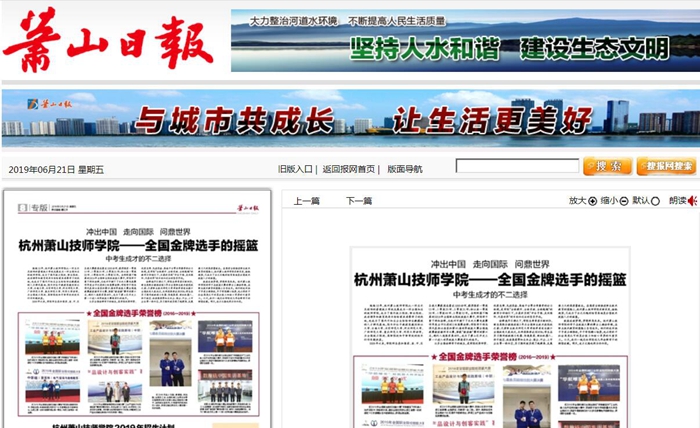700x428 pixels.
Task: Click the 品设计与创客实践 photo in the left thumbnail
Action: (115, 385)
